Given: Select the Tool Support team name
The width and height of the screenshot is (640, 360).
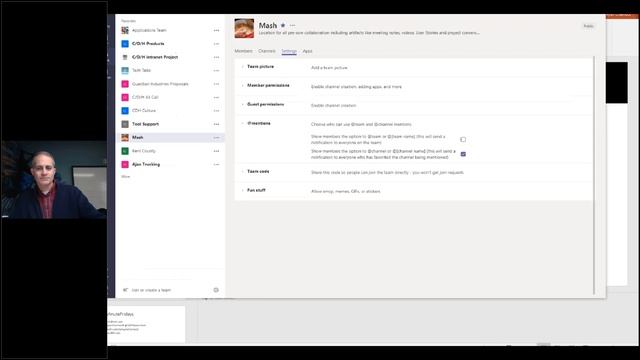Looking at the screenshot, I should (145, 124).
